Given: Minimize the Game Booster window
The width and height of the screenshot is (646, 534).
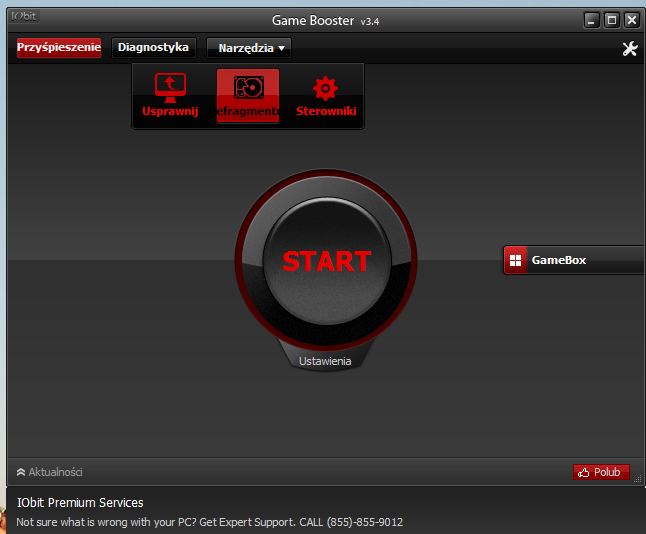Looking at the screenshot, I should point(591,20).
